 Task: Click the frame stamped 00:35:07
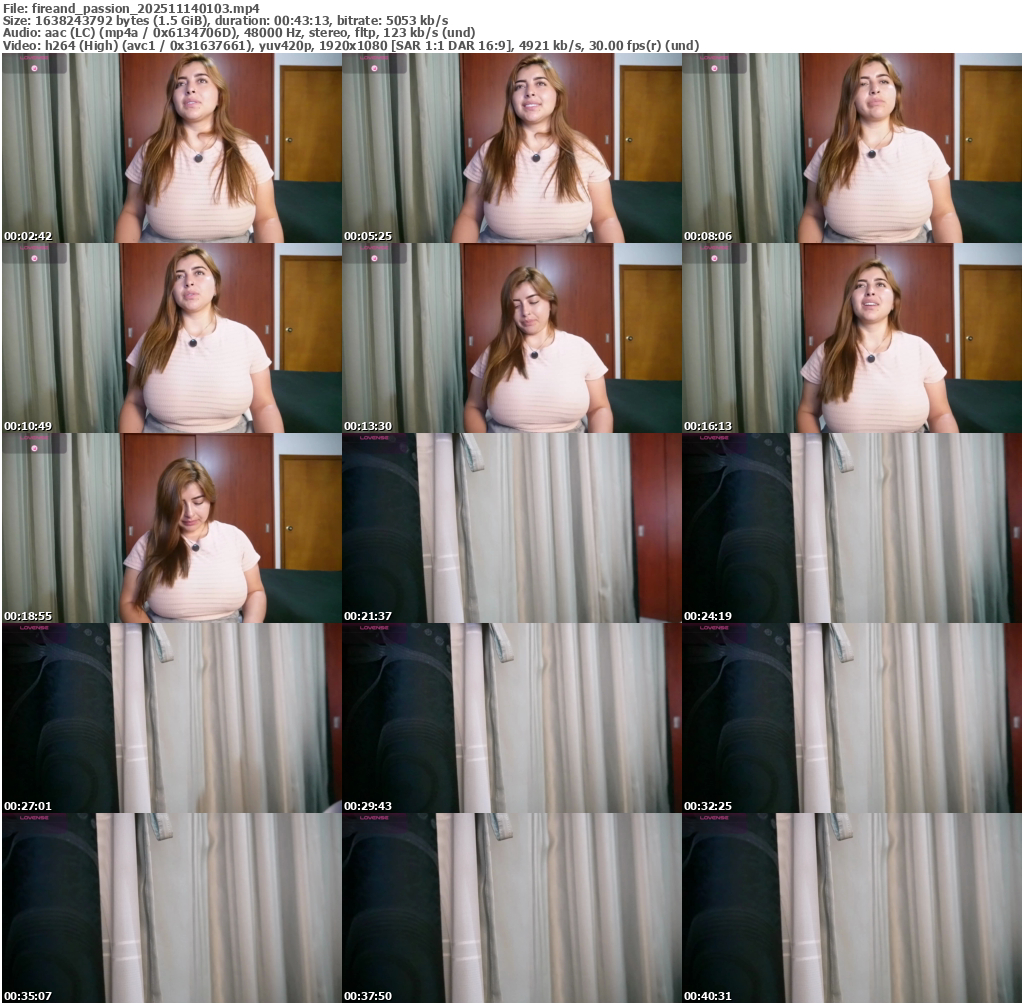click(x=171, y=908)
